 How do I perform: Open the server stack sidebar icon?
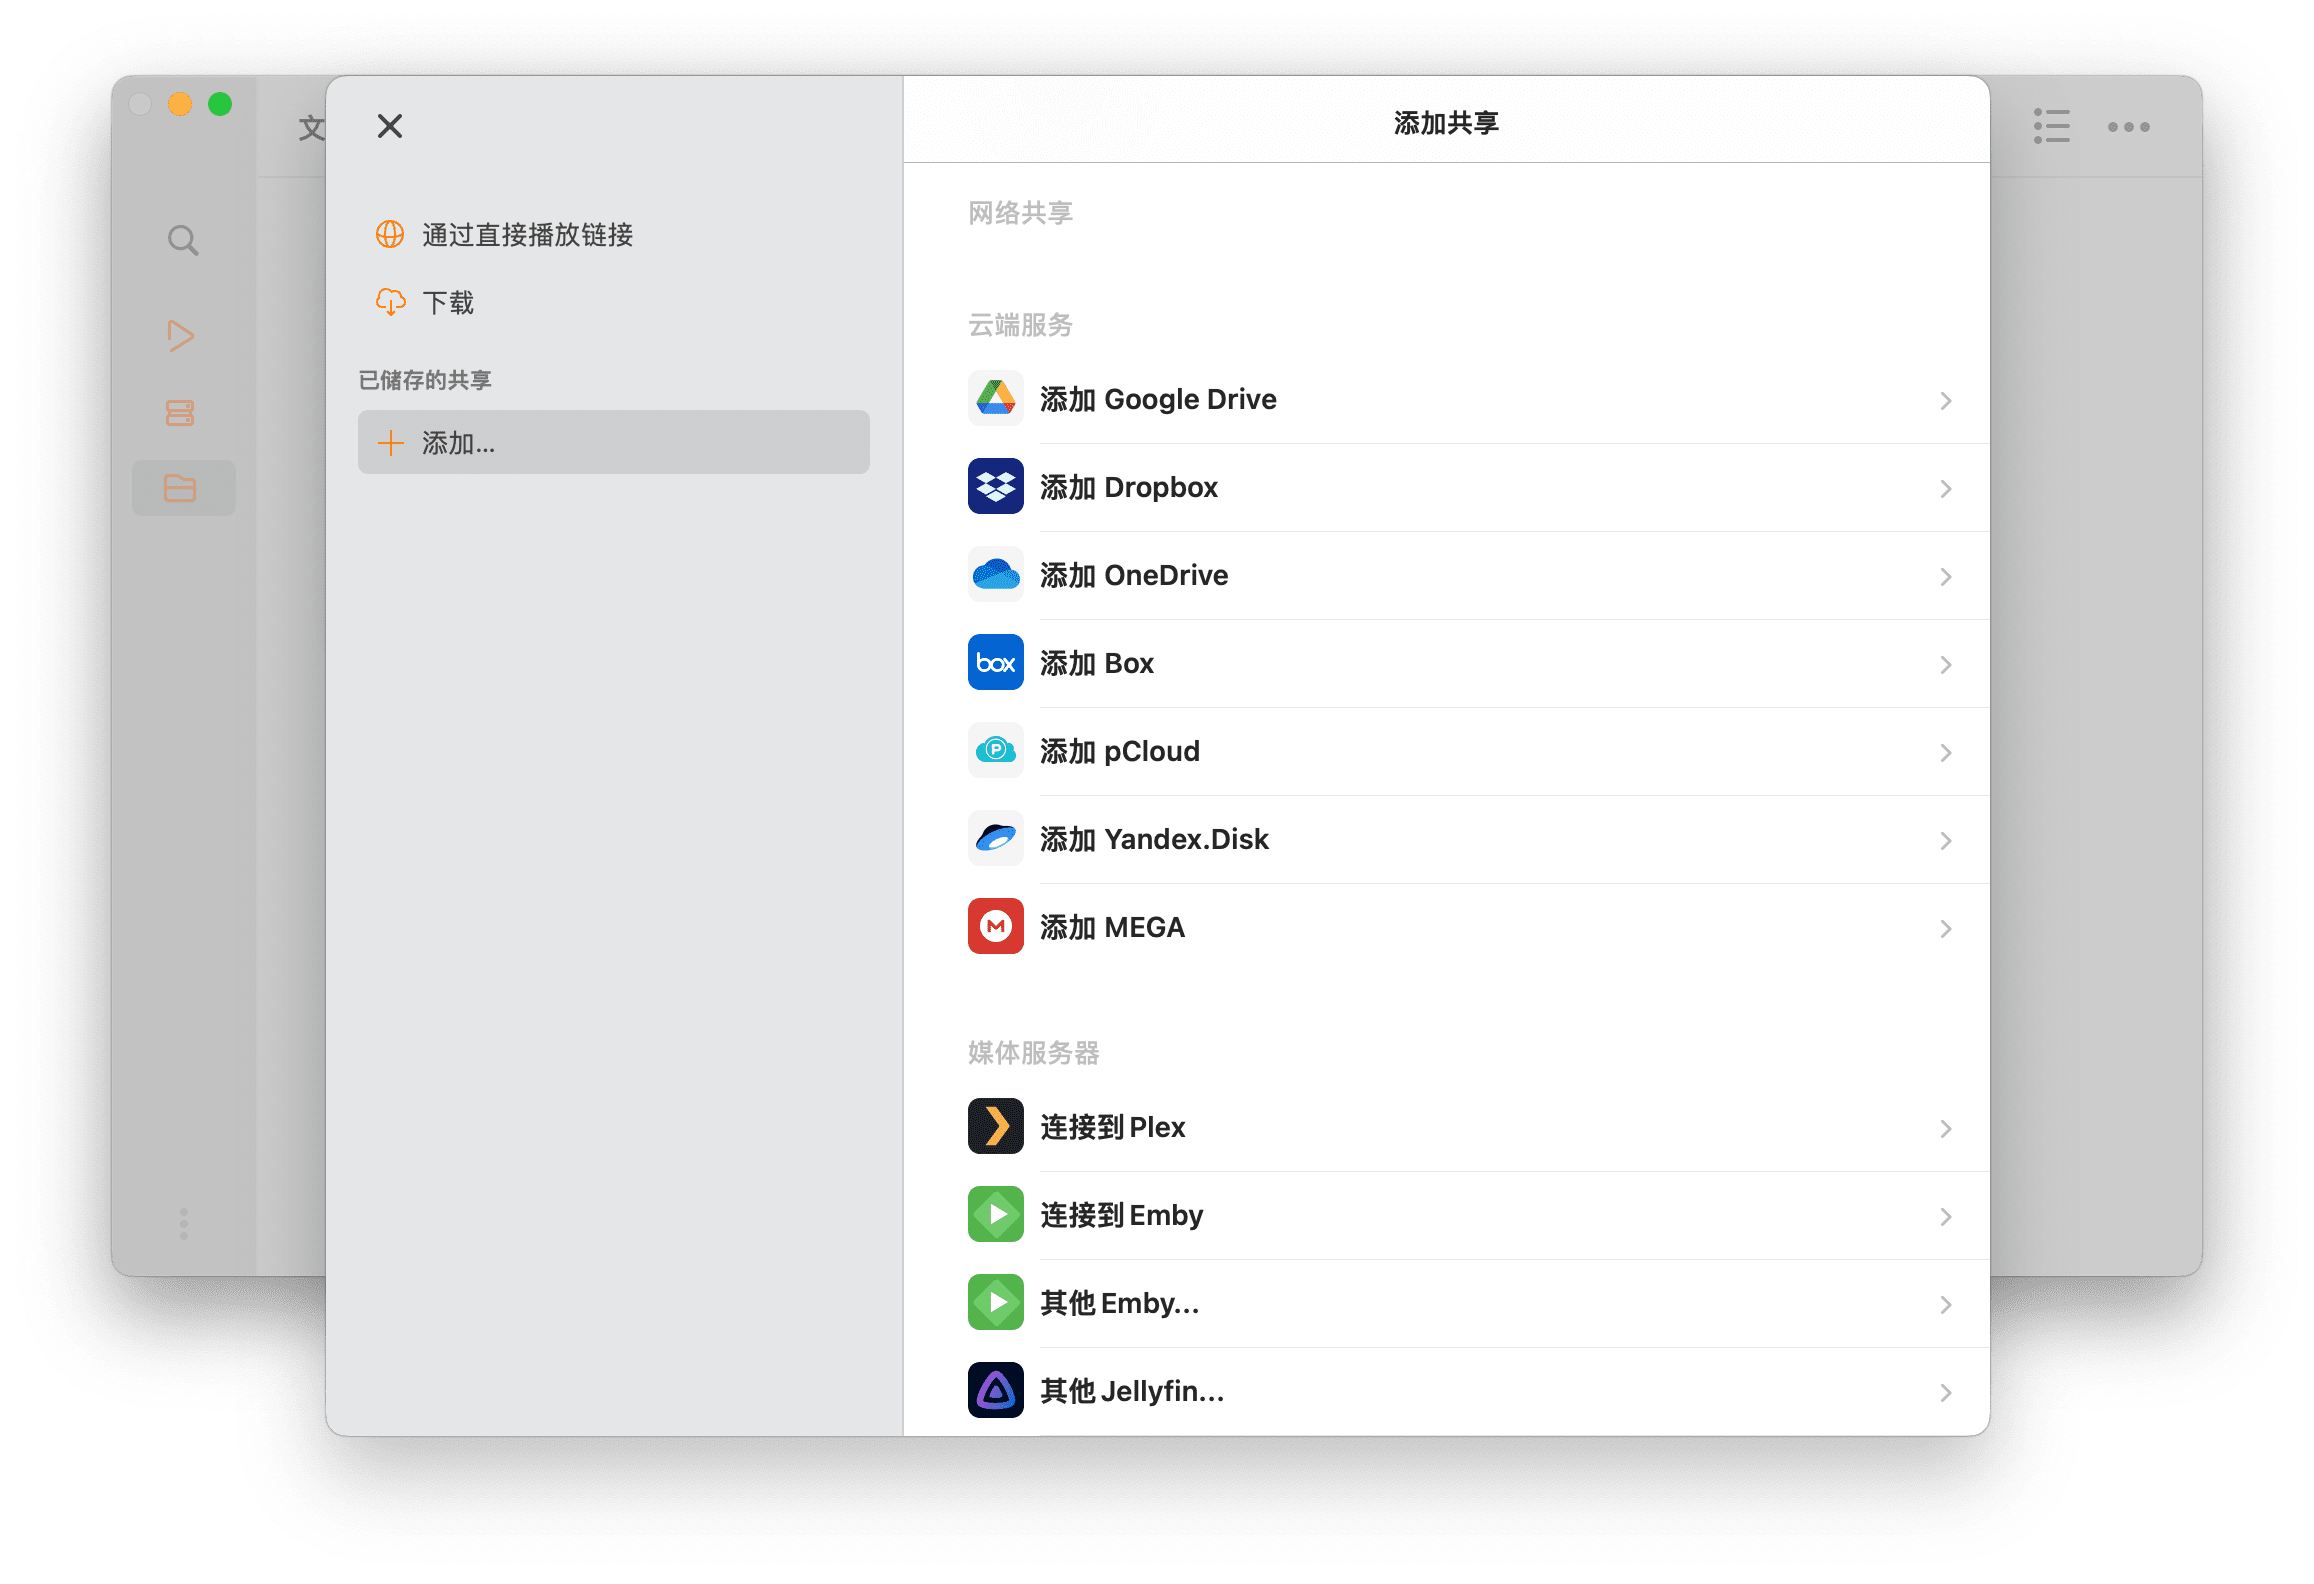[180, 413]
